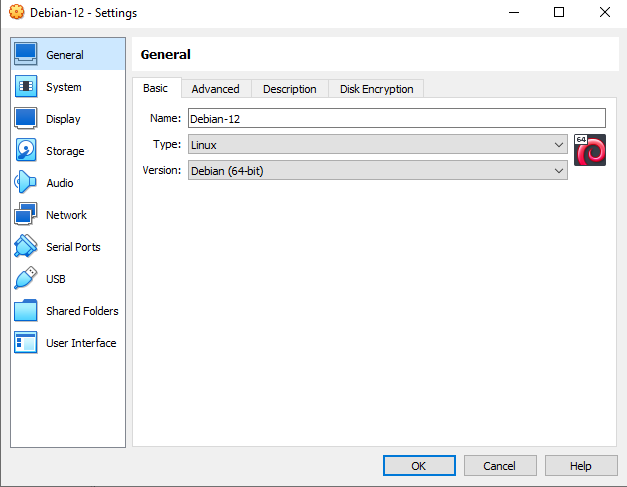Click the Debian OS logo icon
The image size is (627, 487).
(590, 150)
